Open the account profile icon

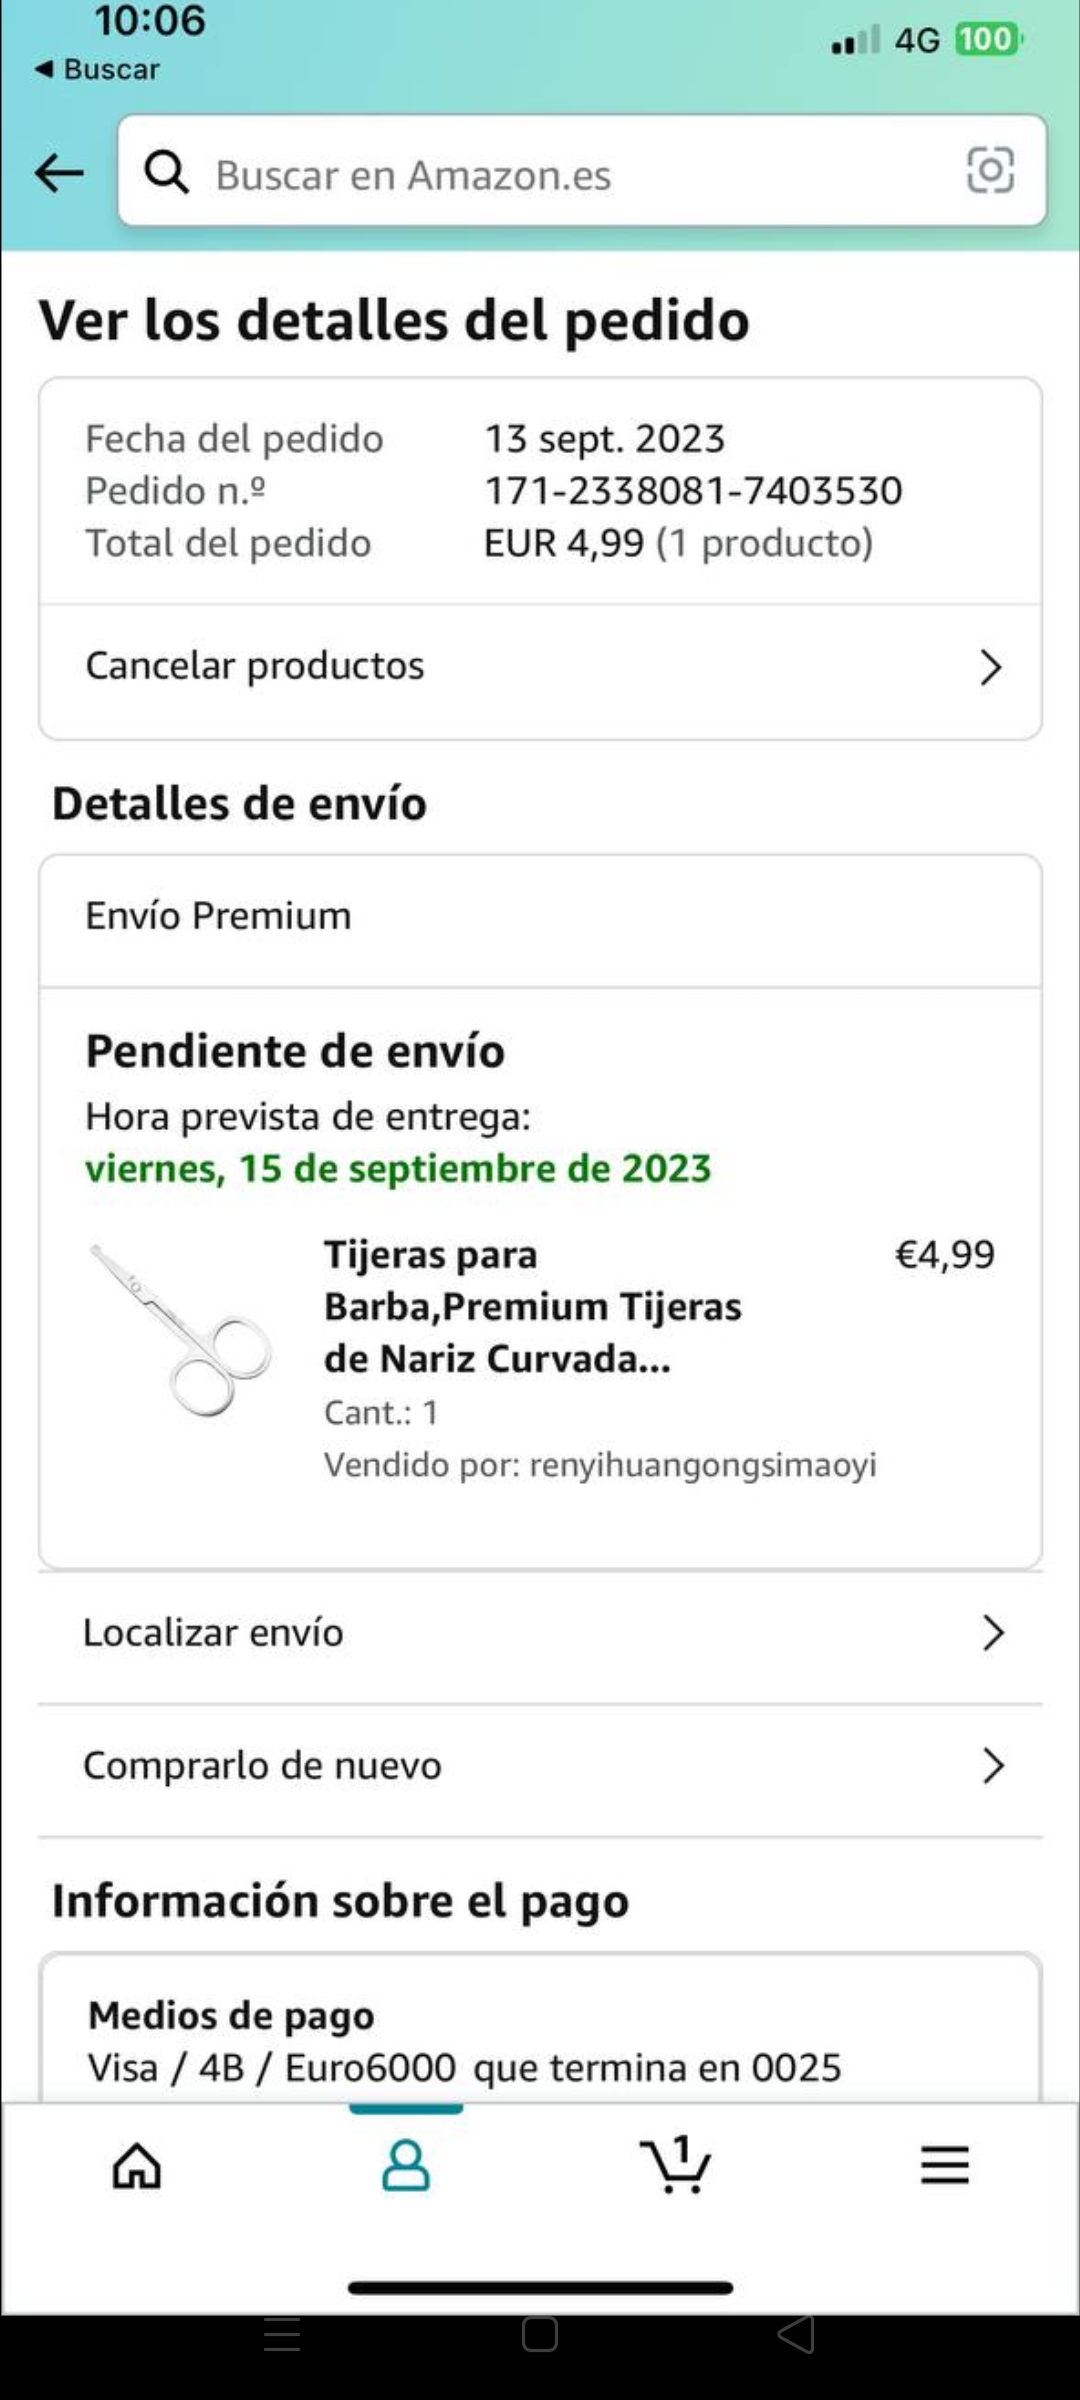pyautogui.click(x=406, y=2166)
